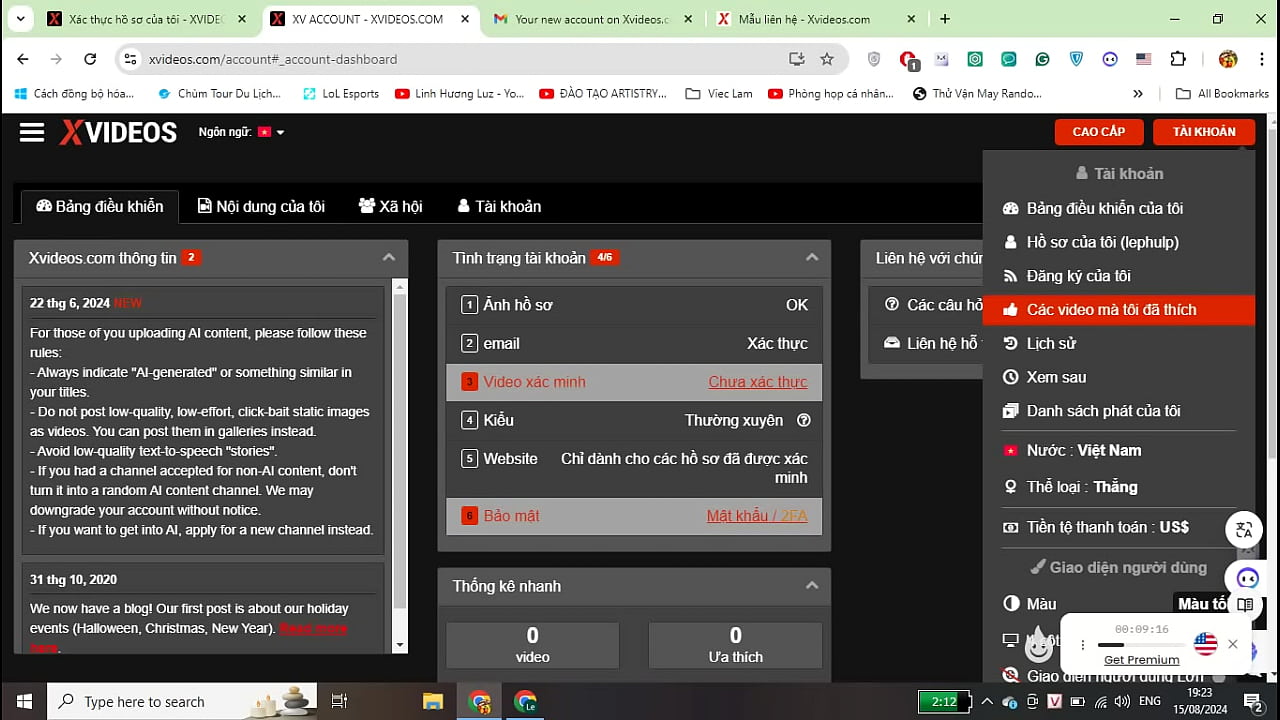Open Các câu hỏi question icon
The height and width of the screenshot is (720, 1280).
click(x=892, y=305)
